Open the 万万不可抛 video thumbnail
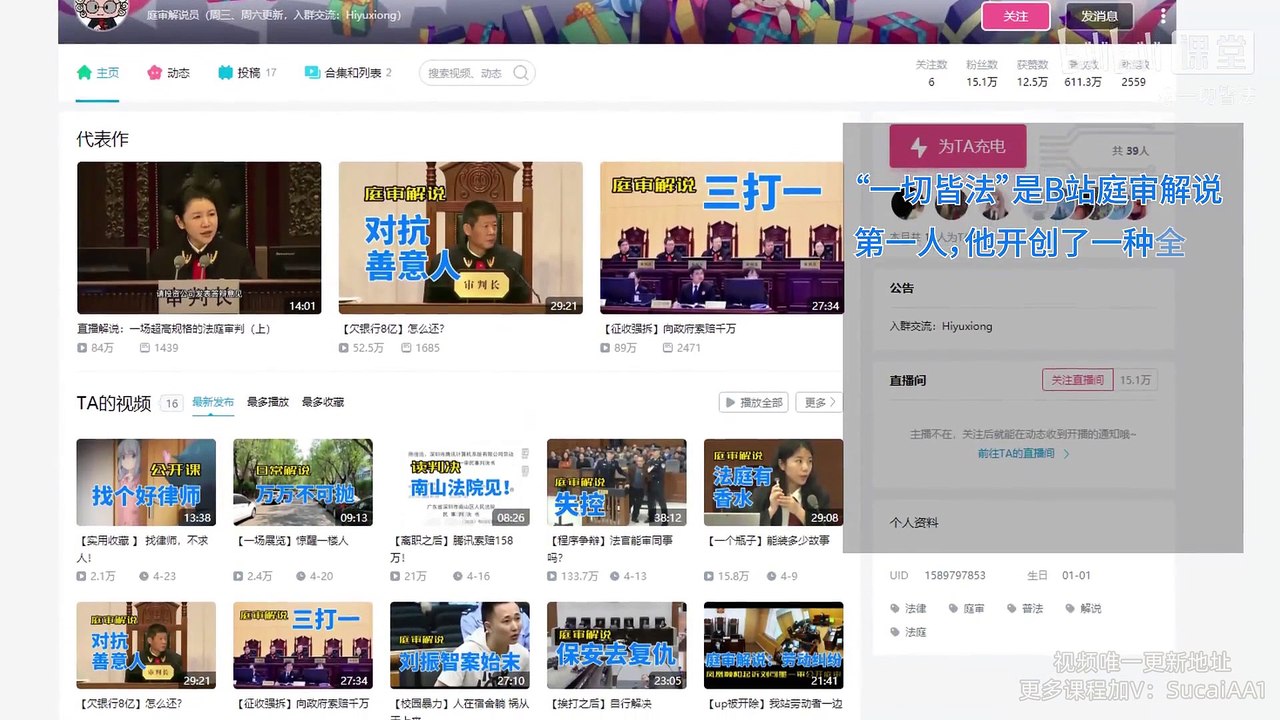Viewport: 1280px width, 720px height. [x=303, y=483]
